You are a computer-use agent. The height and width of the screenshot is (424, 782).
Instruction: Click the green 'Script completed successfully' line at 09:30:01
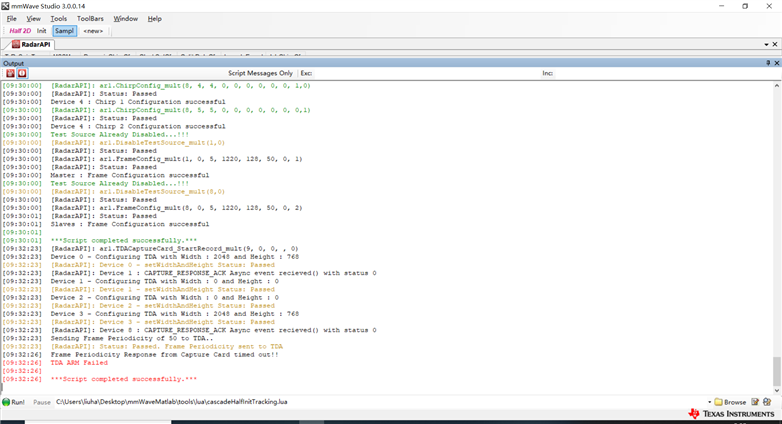tap(124, 240)
